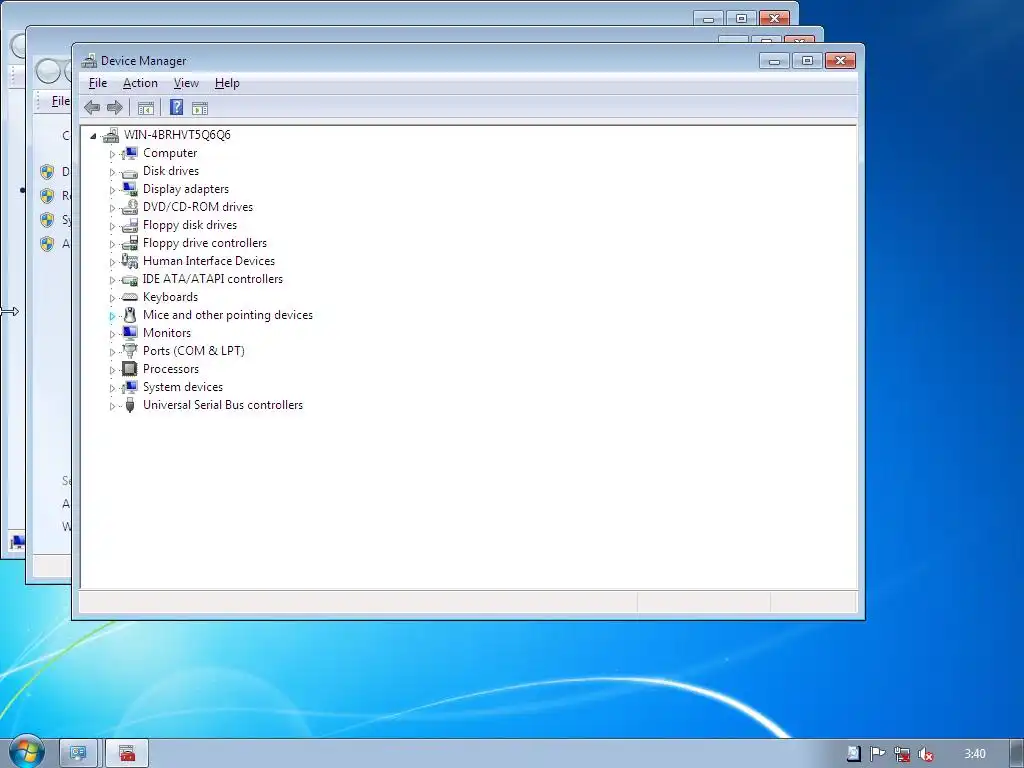
Task: Expand Mice and other pointing devices
Action: click(112, 316)
